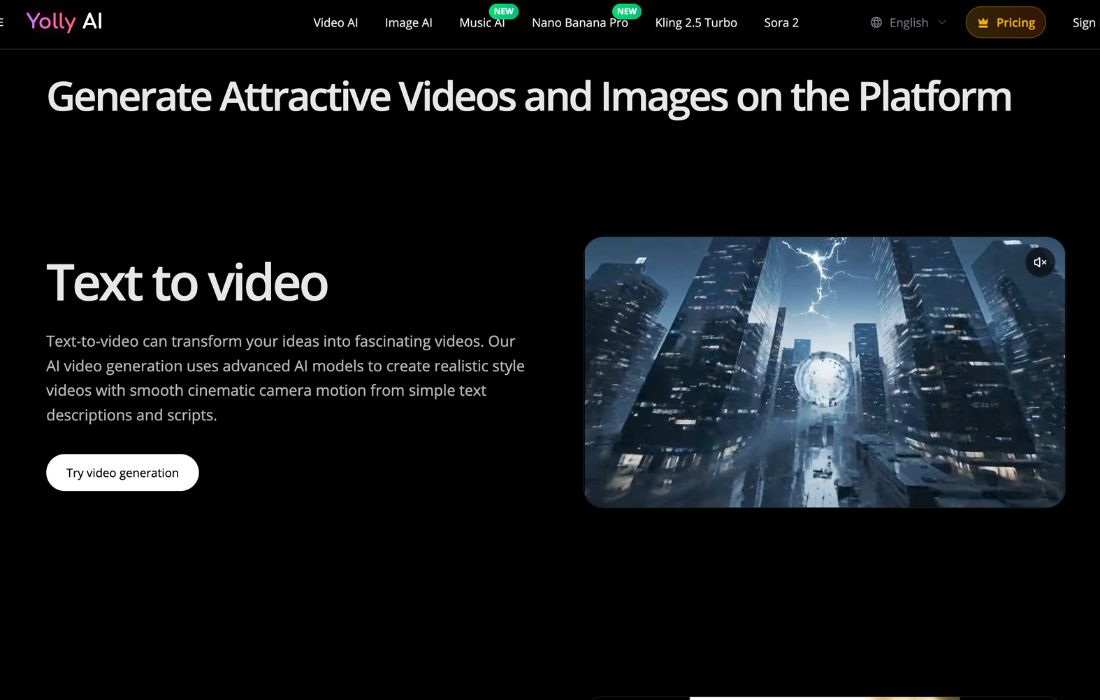This screenshot has width=1100, height=700.
Task: Open Kling 2.5 Turbo page
Action: click(x=695, y=23)
